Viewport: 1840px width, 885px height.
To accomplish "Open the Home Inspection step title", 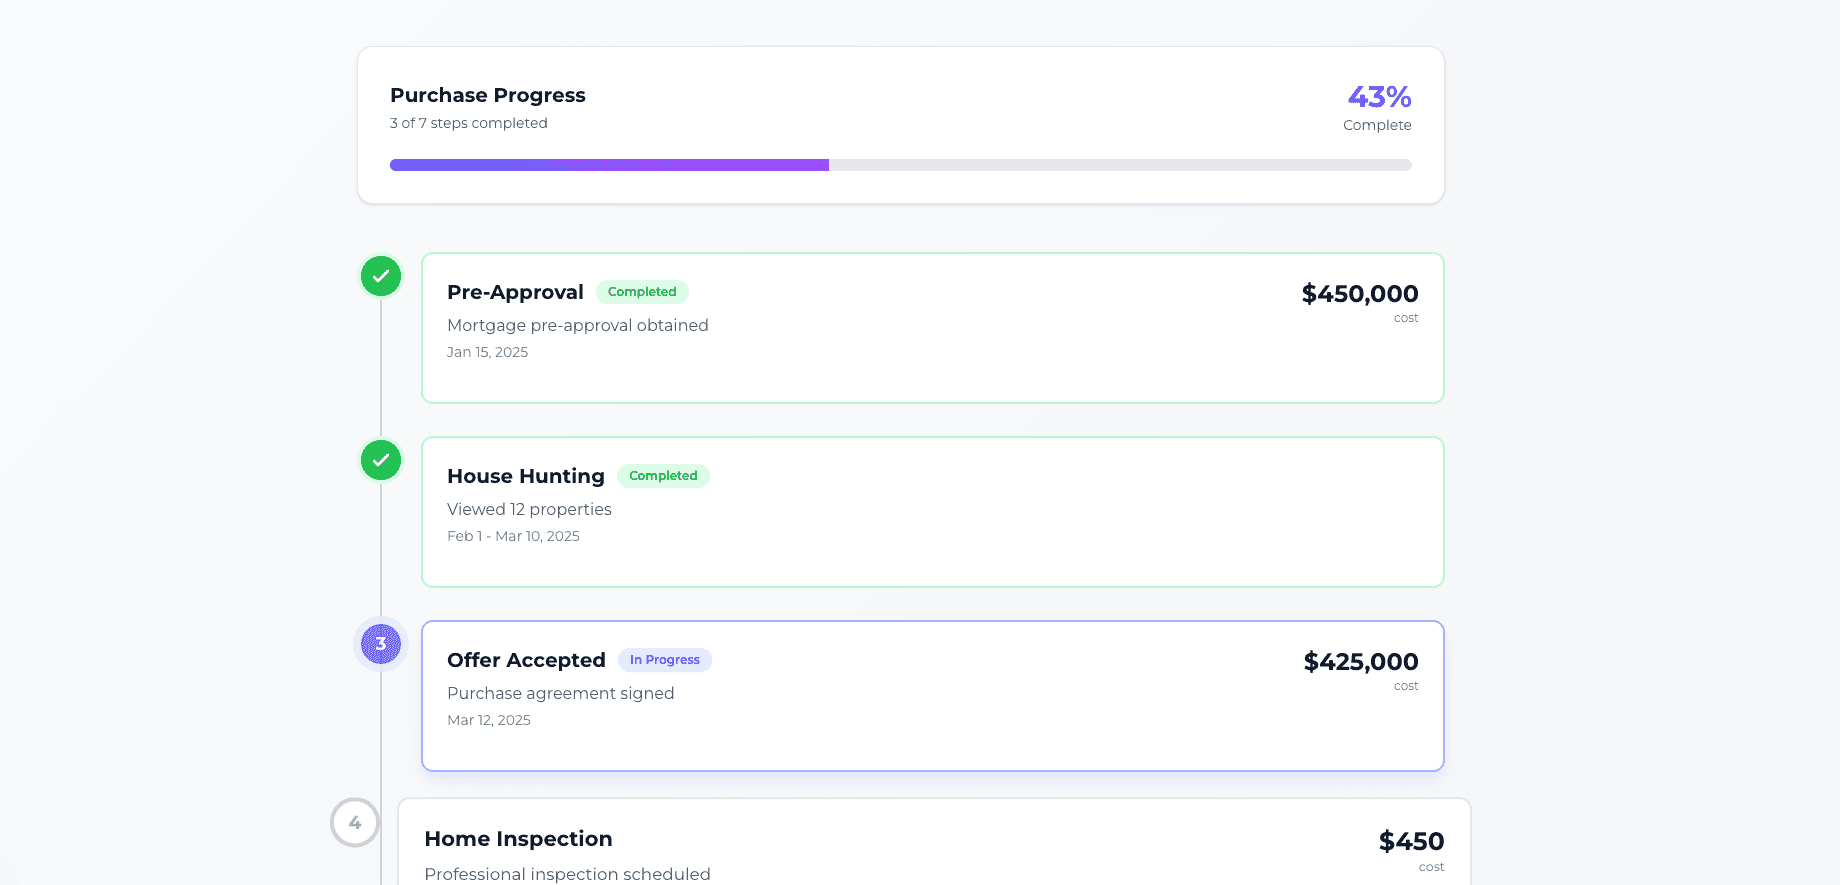I will coord(518,839).
